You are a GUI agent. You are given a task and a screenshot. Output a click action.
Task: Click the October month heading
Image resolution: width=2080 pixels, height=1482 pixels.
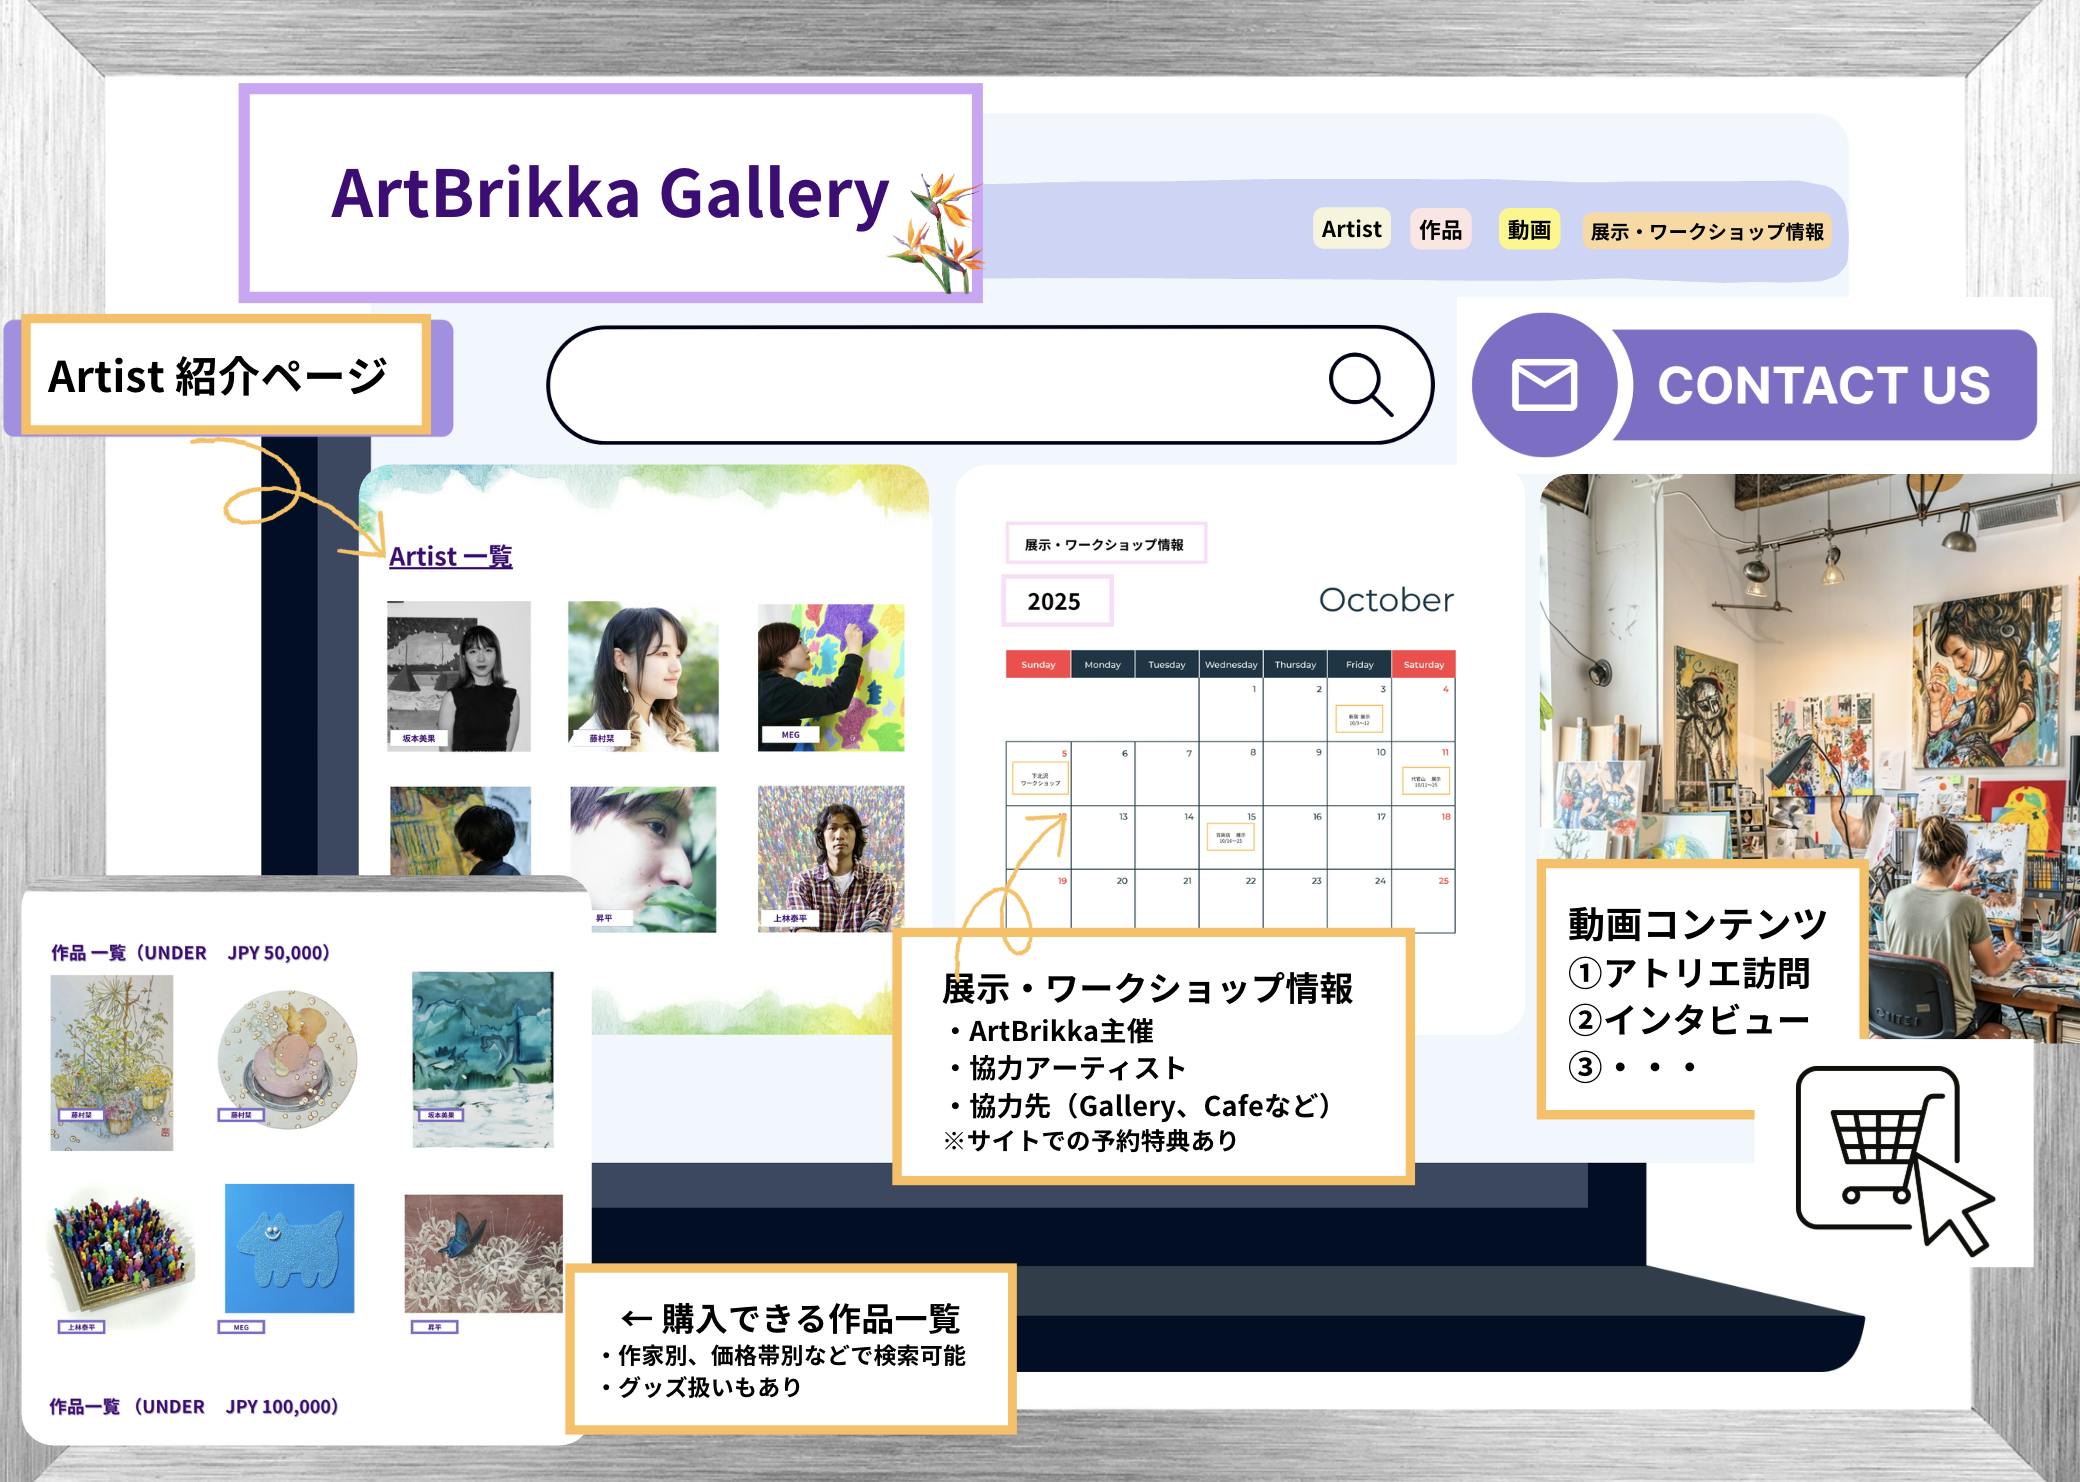point(1385,600)
